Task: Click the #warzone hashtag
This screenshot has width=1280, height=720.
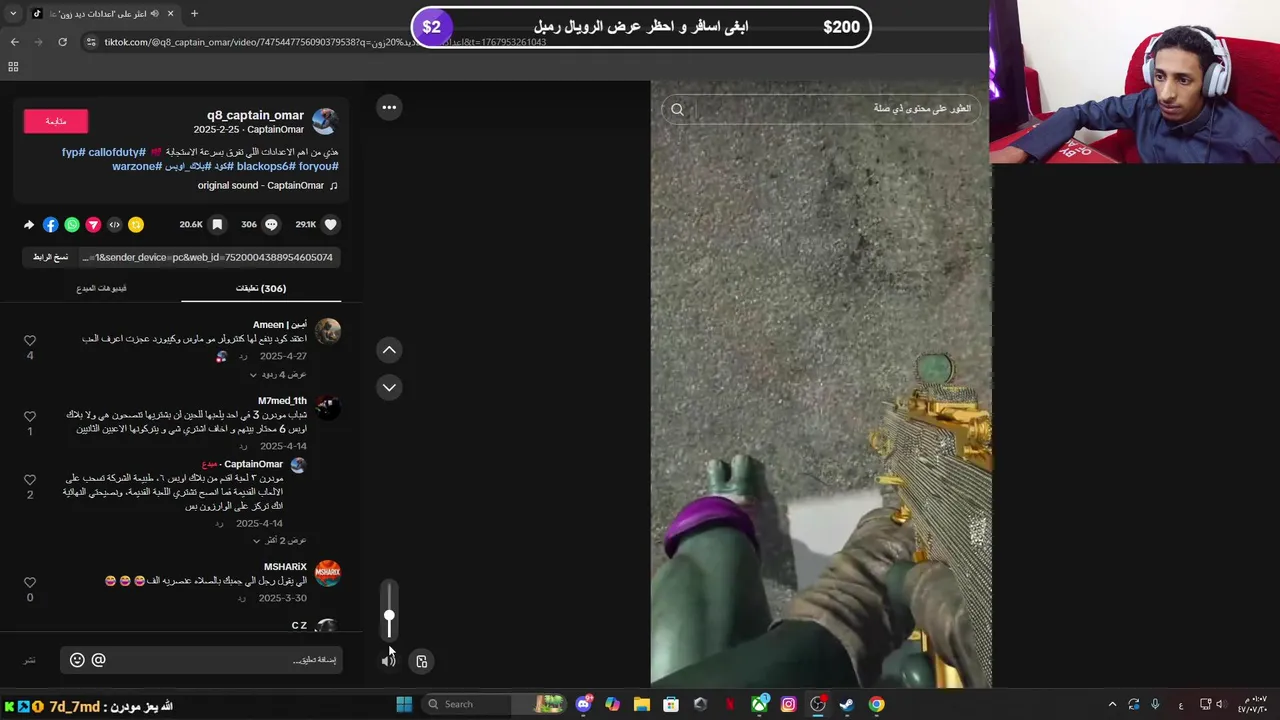Action: [x=137, y=166]
